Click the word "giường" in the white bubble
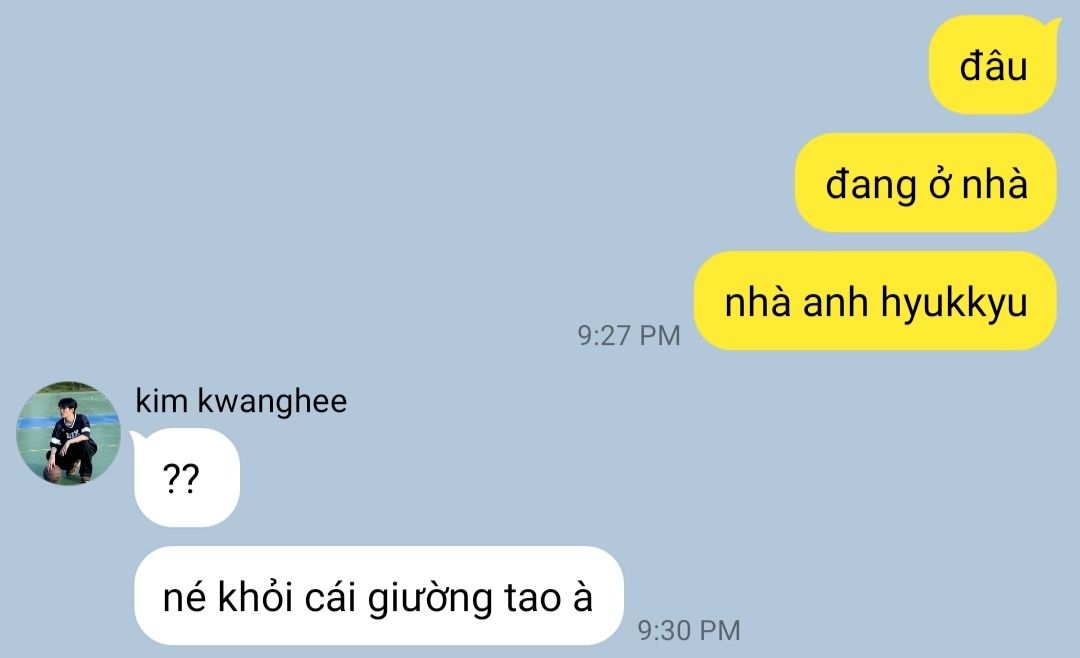This screenshot has height=658, width=1080. click(430, 598)
